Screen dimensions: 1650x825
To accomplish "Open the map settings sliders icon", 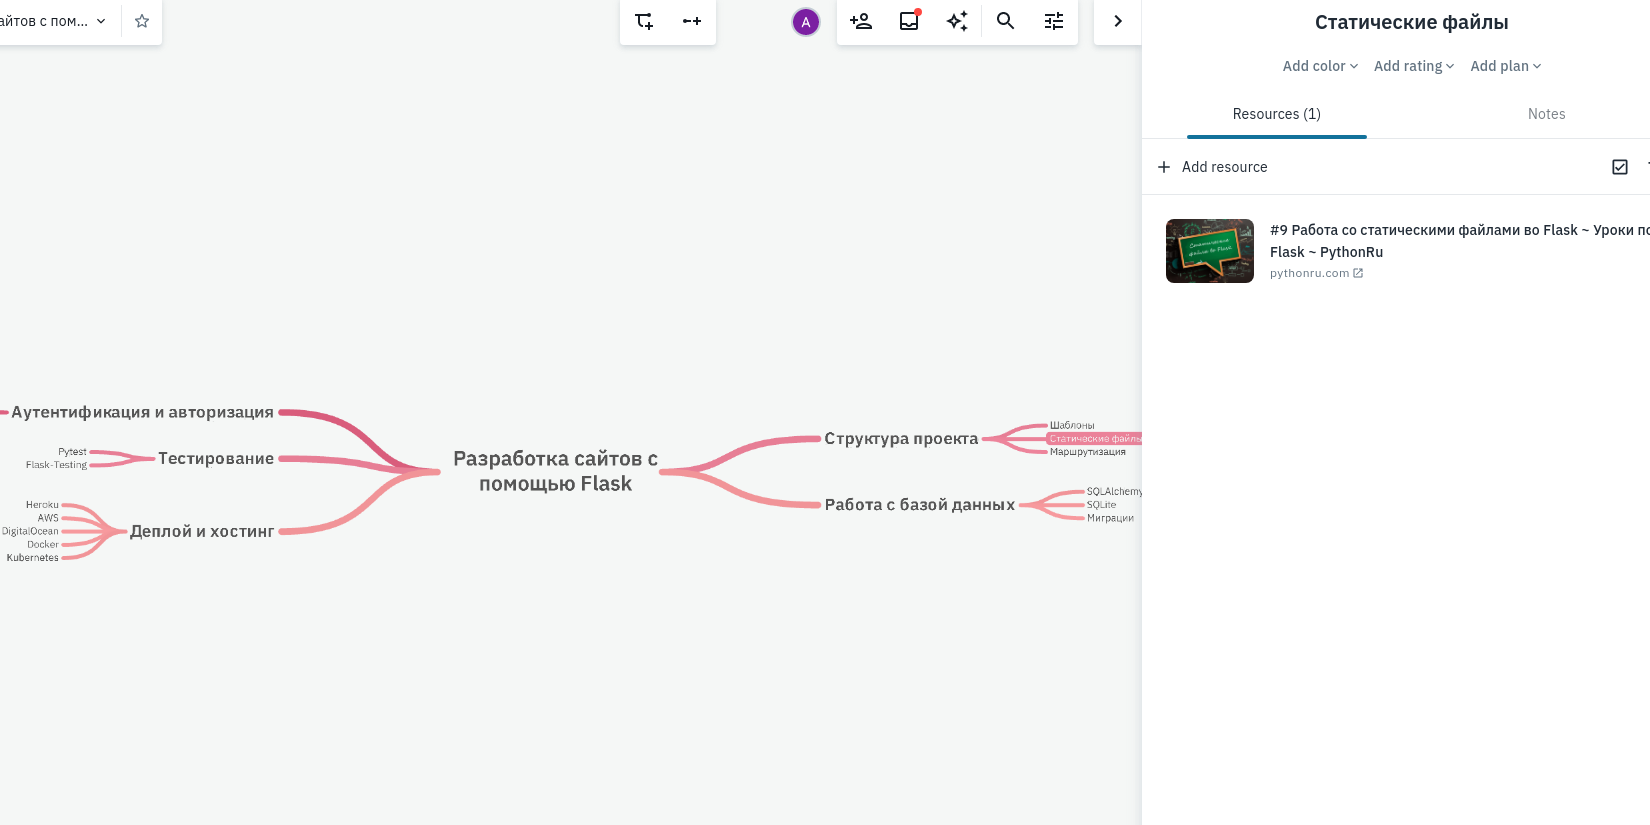I will (1054, 21).
